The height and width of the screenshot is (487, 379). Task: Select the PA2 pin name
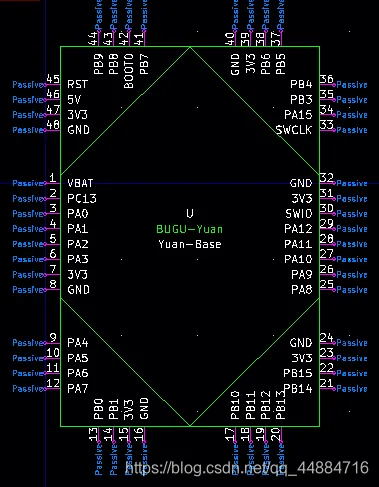(78, 244)
